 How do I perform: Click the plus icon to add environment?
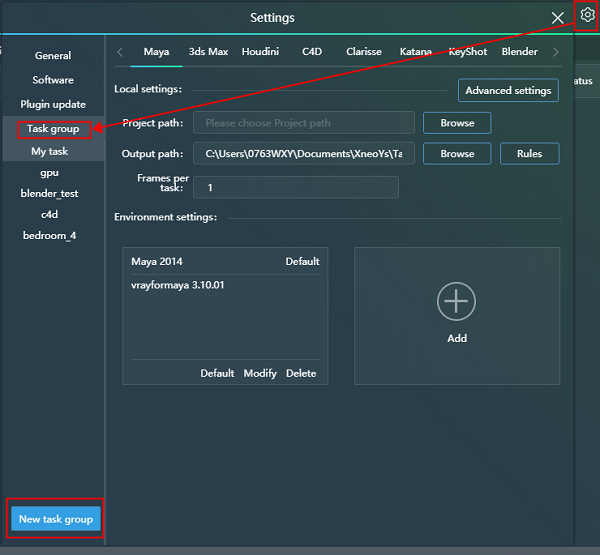click(x=457, y=301)
